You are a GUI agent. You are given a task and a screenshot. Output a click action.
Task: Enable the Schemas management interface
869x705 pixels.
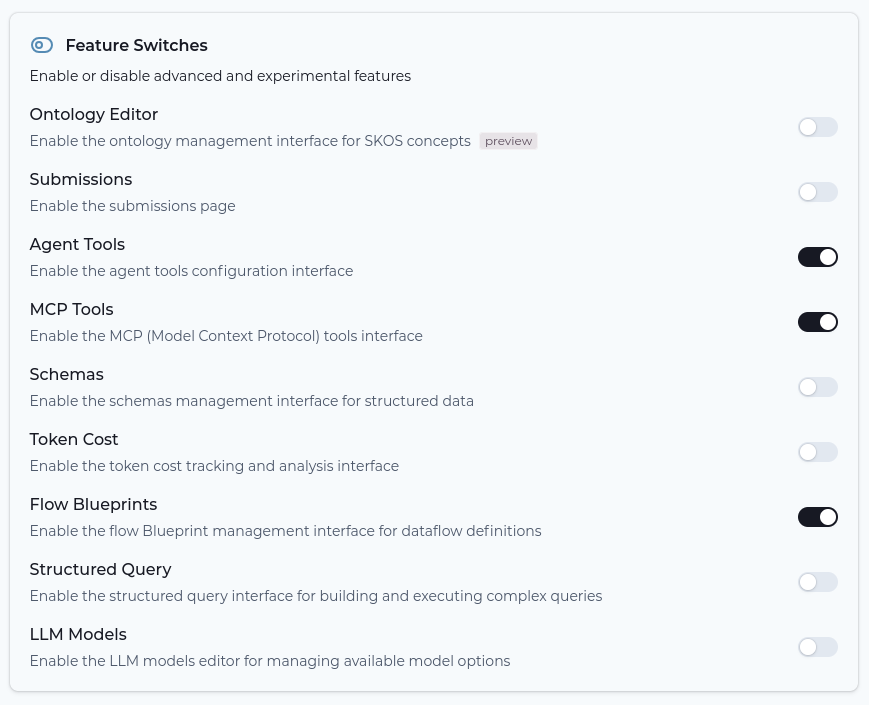coord(817,387)
